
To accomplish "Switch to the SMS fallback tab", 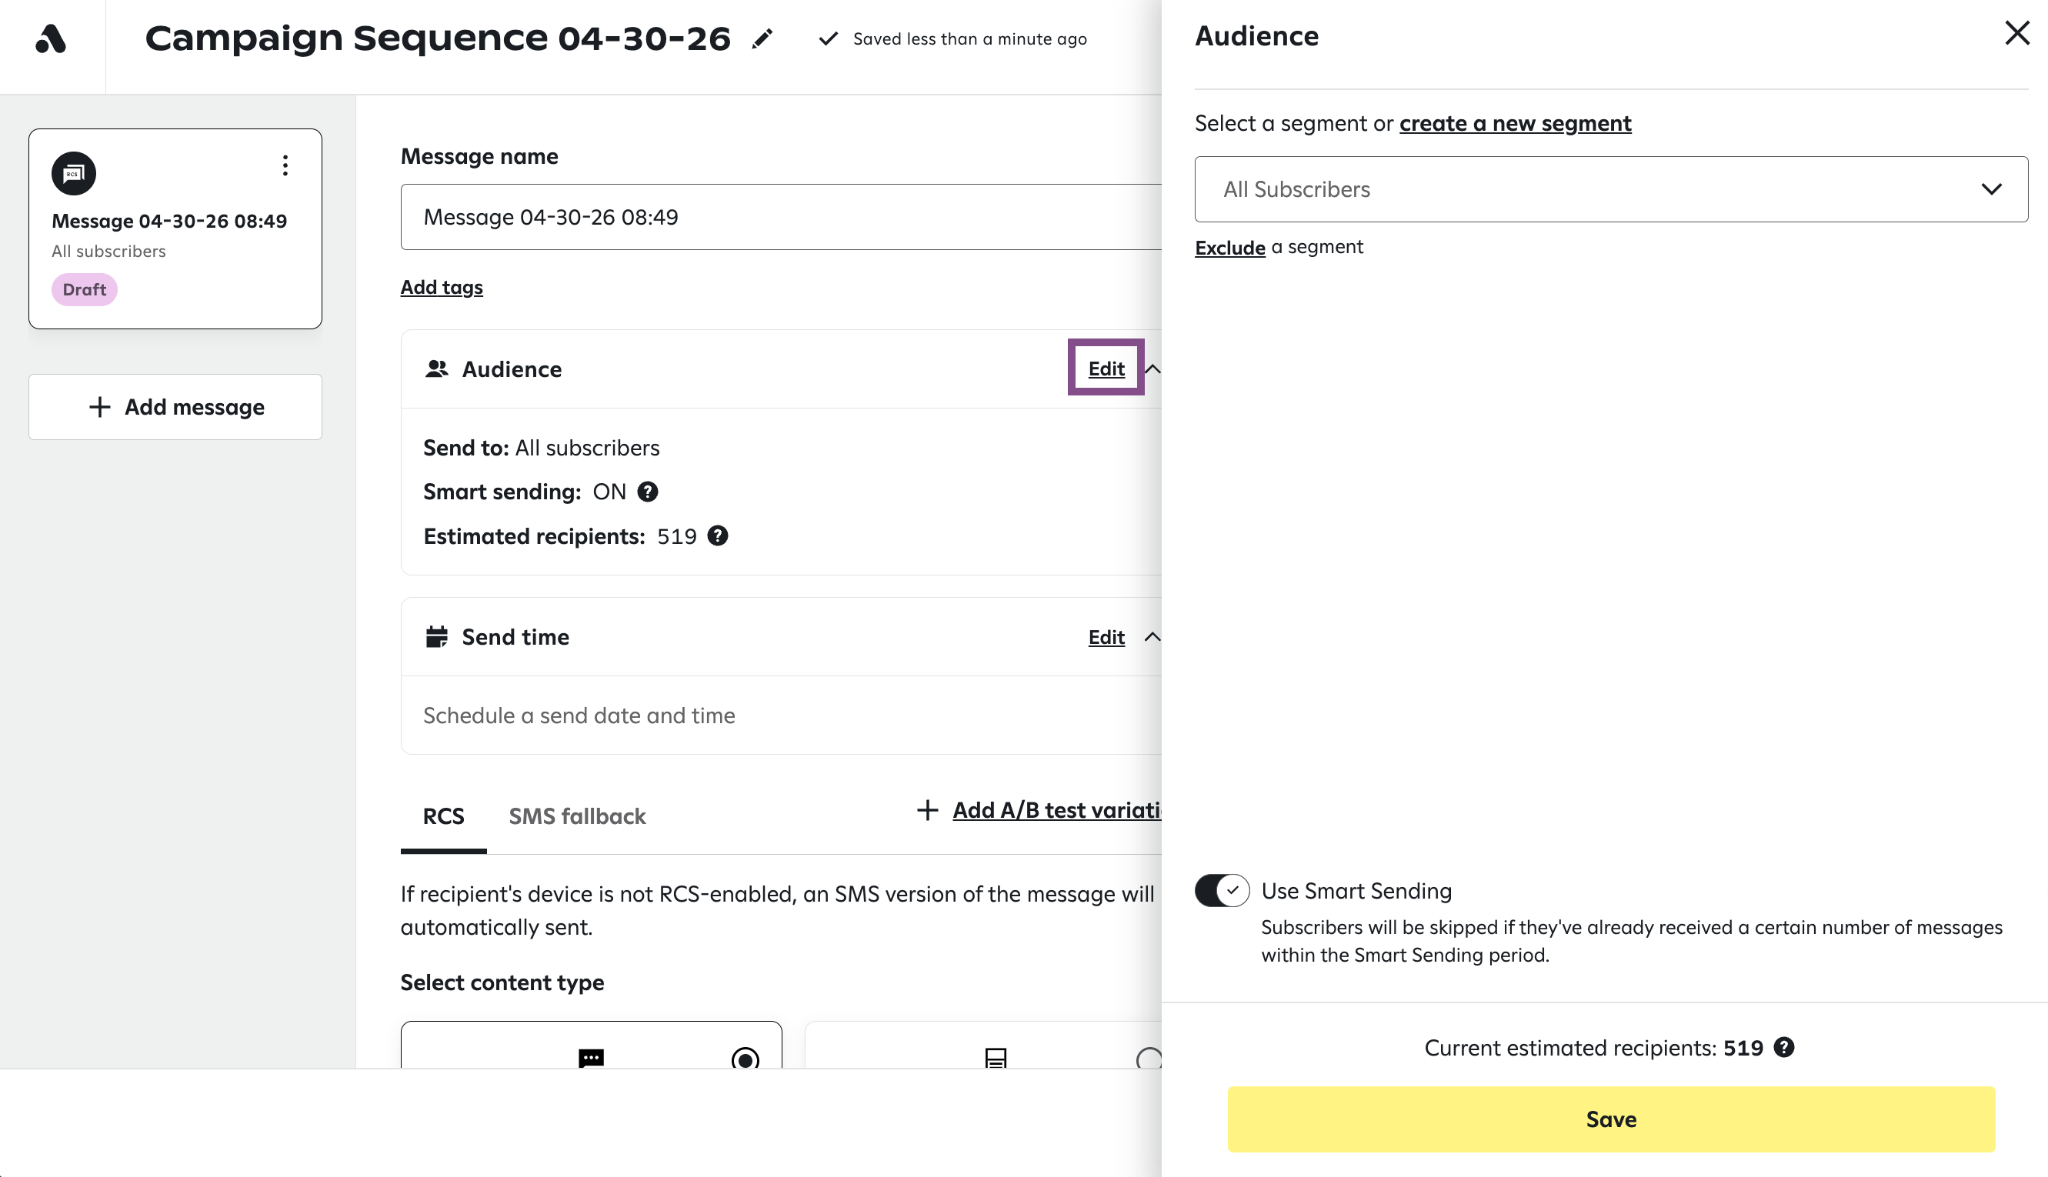I will pos(577,816).
